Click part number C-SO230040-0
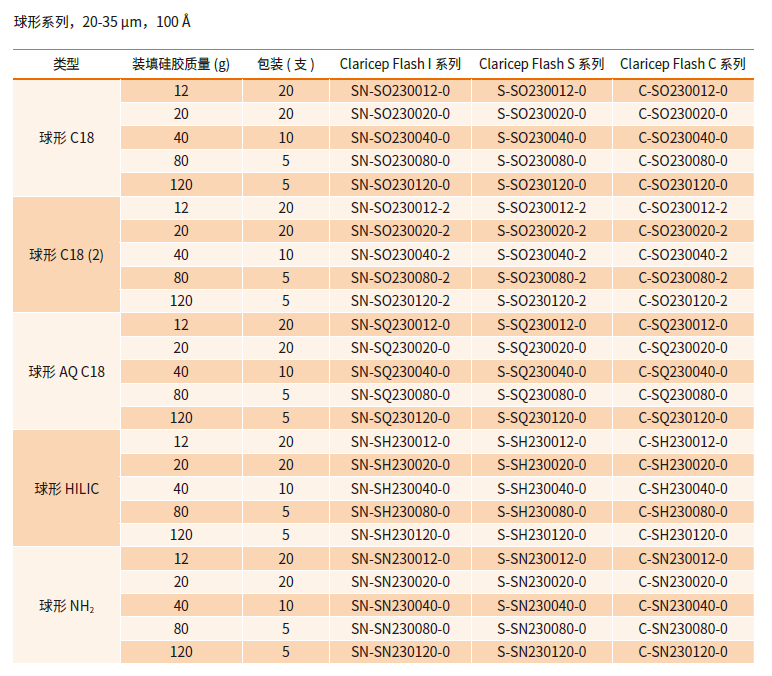The height and width of the screenshot is (676, 772). 683,138
